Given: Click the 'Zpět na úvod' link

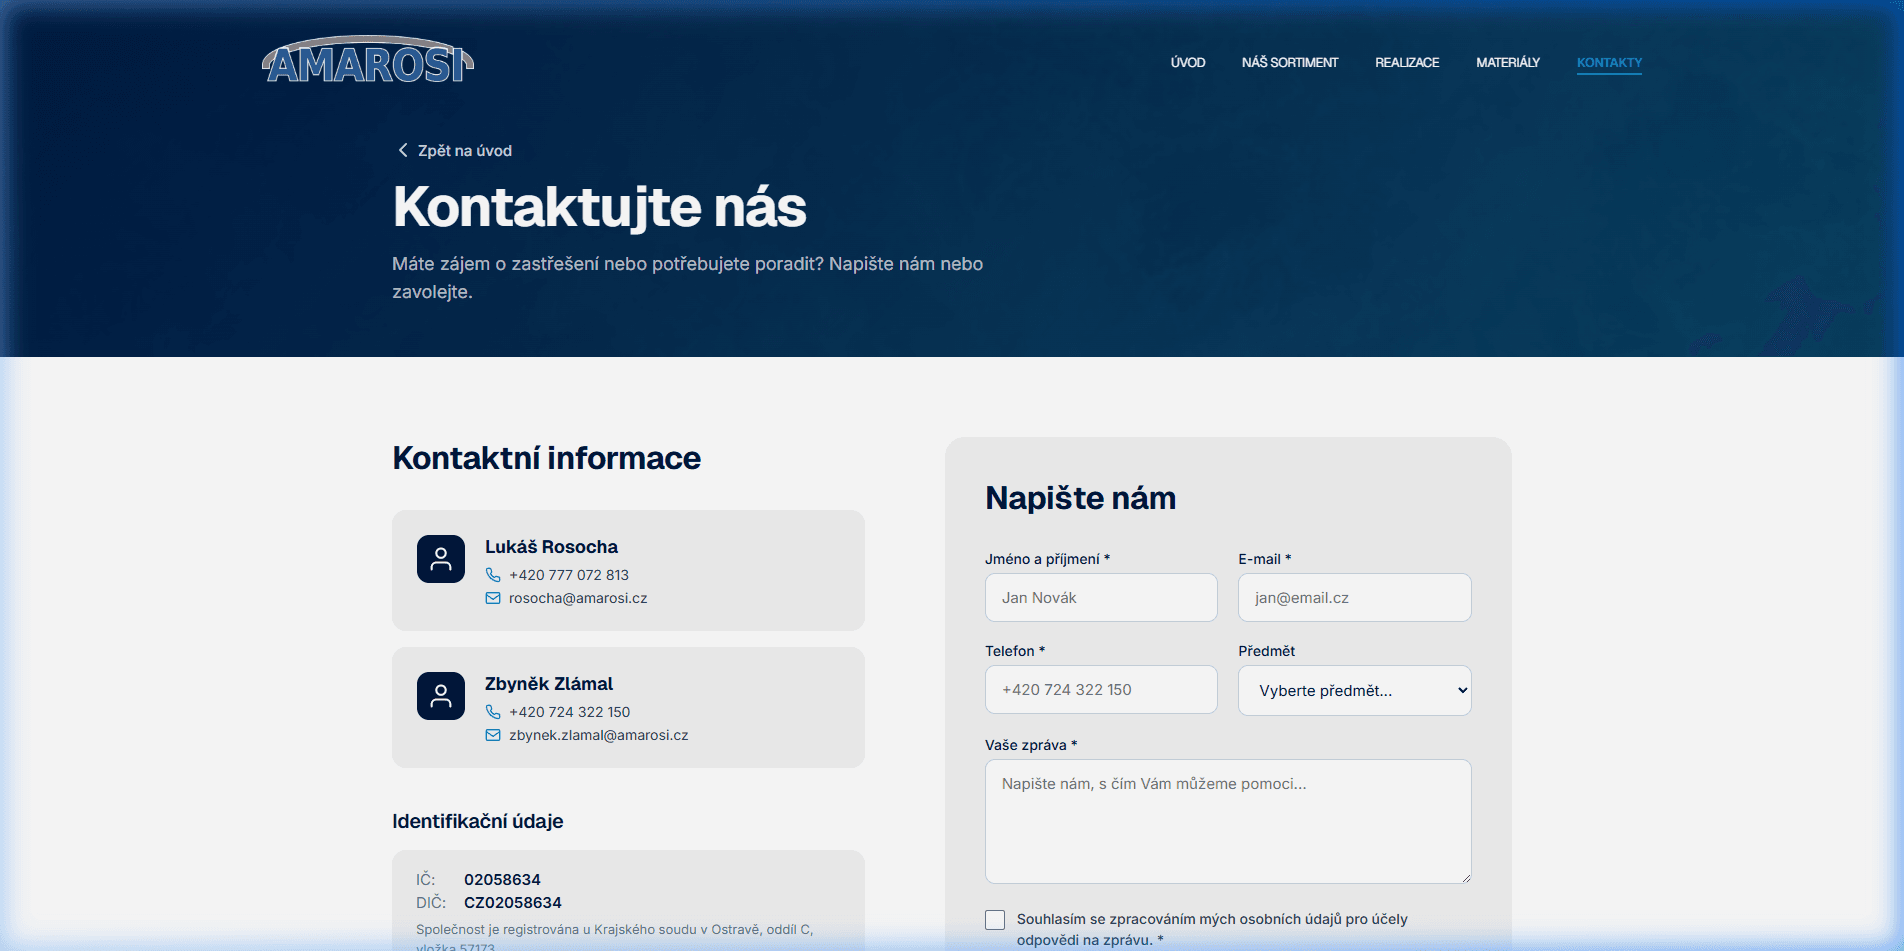Looking at the screenshot, I should coord(463,150).
